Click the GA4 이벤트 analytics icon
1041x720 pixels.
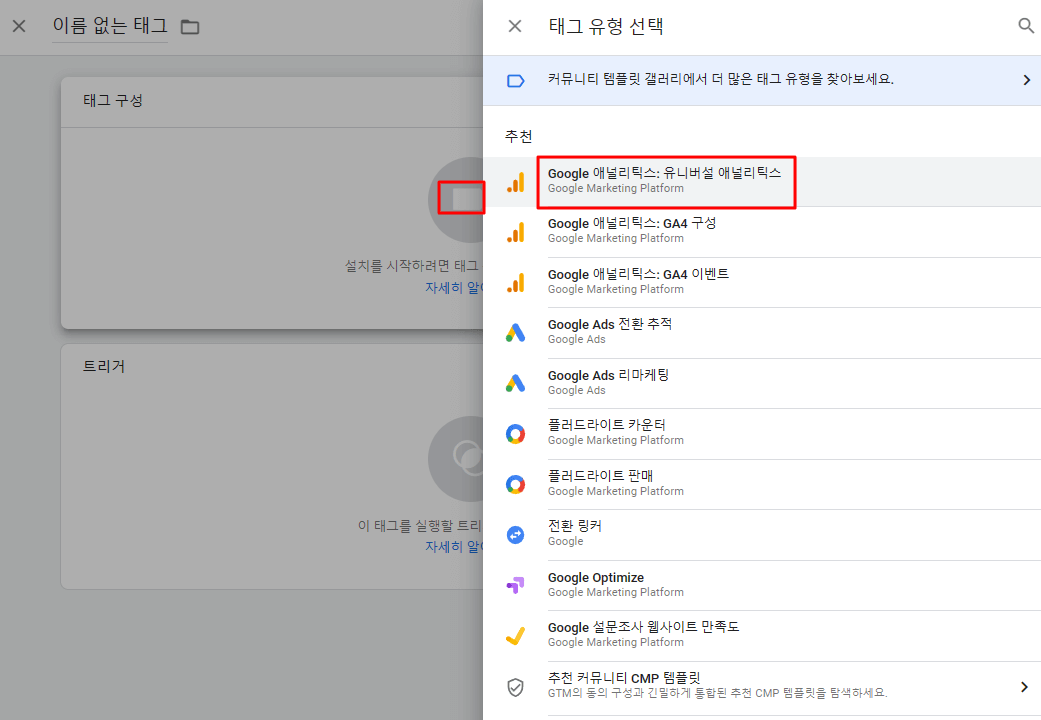coord(516,282)
